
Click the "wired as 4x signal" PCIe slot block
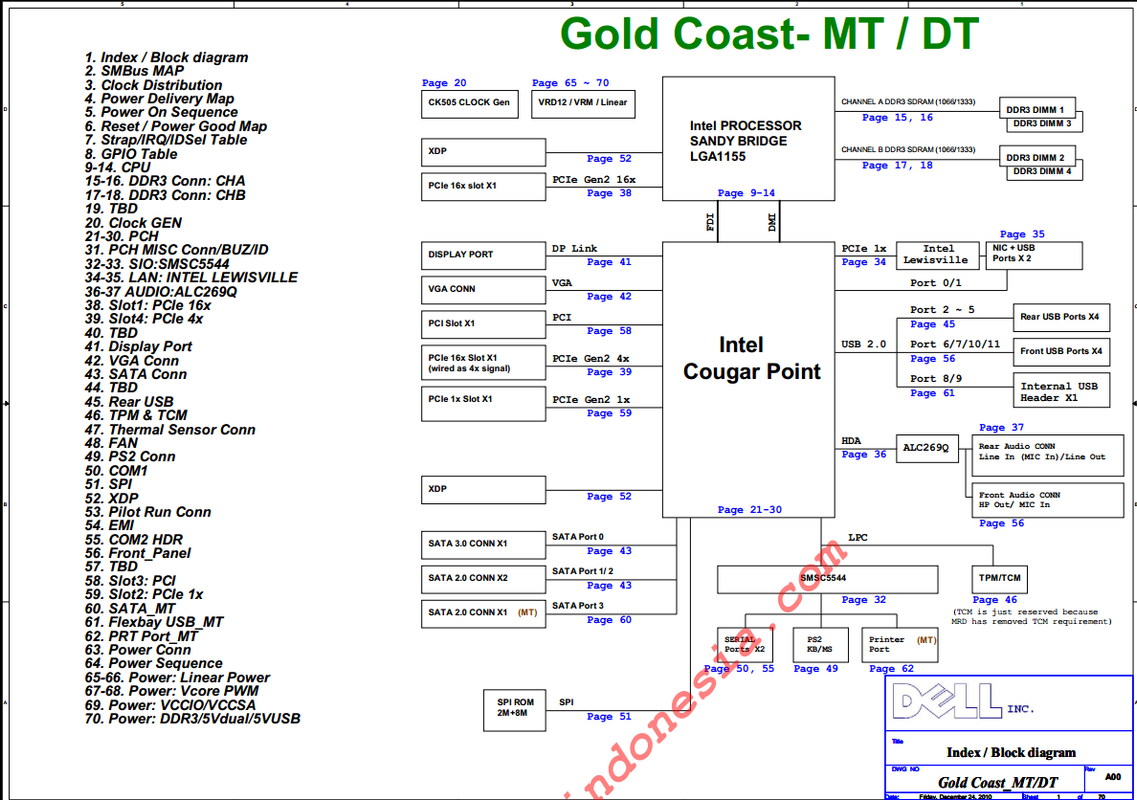pyautogui.click(x=483, y=363)
